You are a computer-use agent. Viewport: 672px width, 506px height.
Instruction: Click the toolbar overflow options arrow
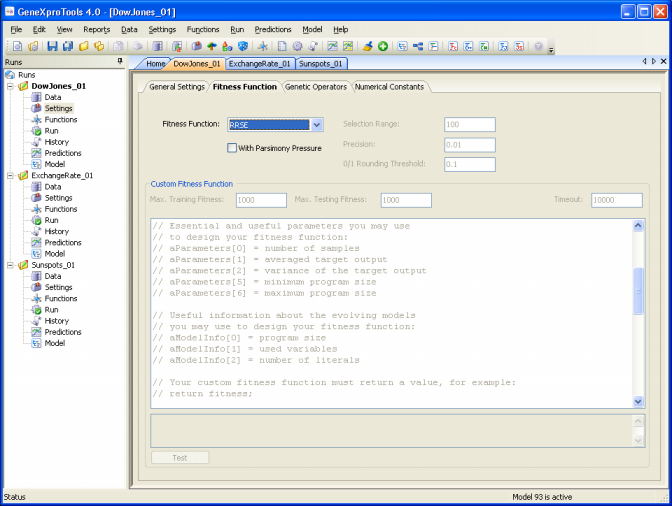tap(551, 50)
